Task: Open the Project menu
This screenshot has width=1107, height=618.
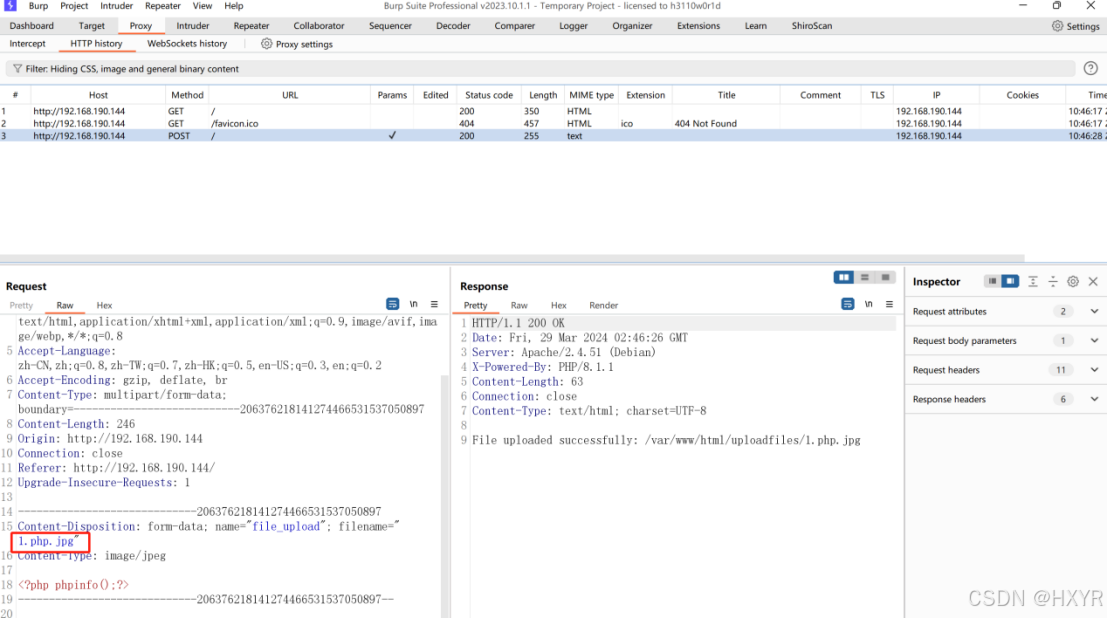Action: click(74, 6)
